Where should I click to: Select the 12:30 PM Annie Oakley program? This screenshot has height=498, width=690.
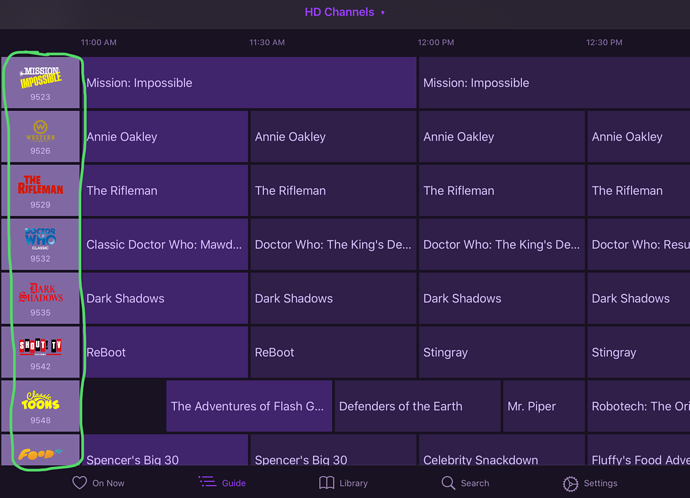point(639,137)
